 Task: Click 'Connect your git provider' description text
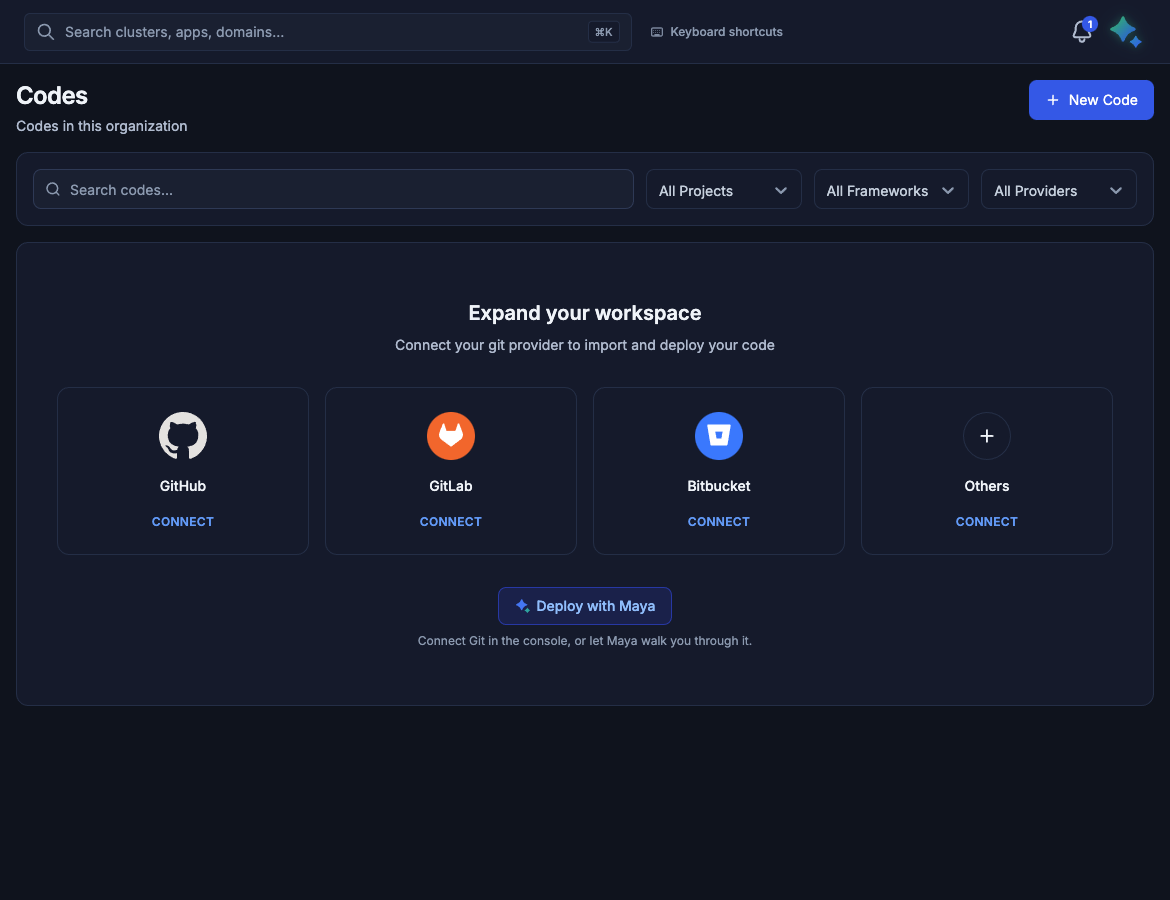coord(585,345)
